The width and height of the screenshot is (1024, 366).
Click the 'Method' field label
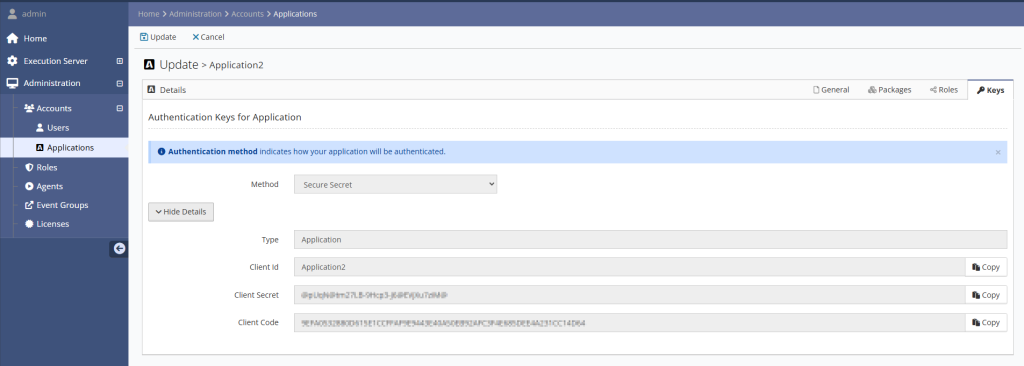tap(264, 184)
